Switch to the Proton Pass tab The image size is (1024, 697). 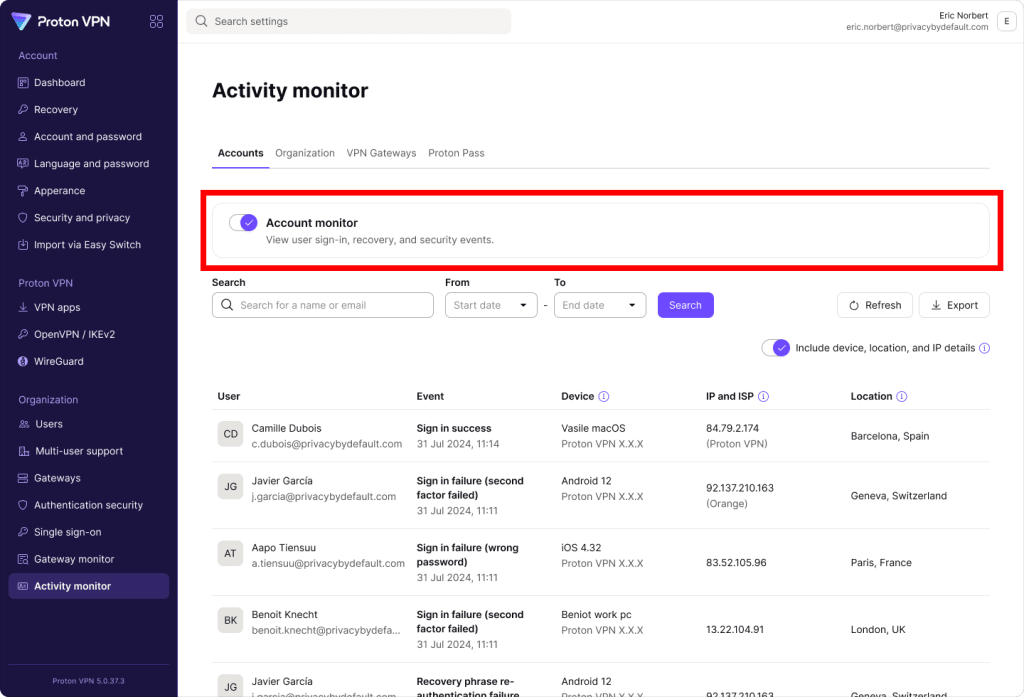(x=456, y=153)
